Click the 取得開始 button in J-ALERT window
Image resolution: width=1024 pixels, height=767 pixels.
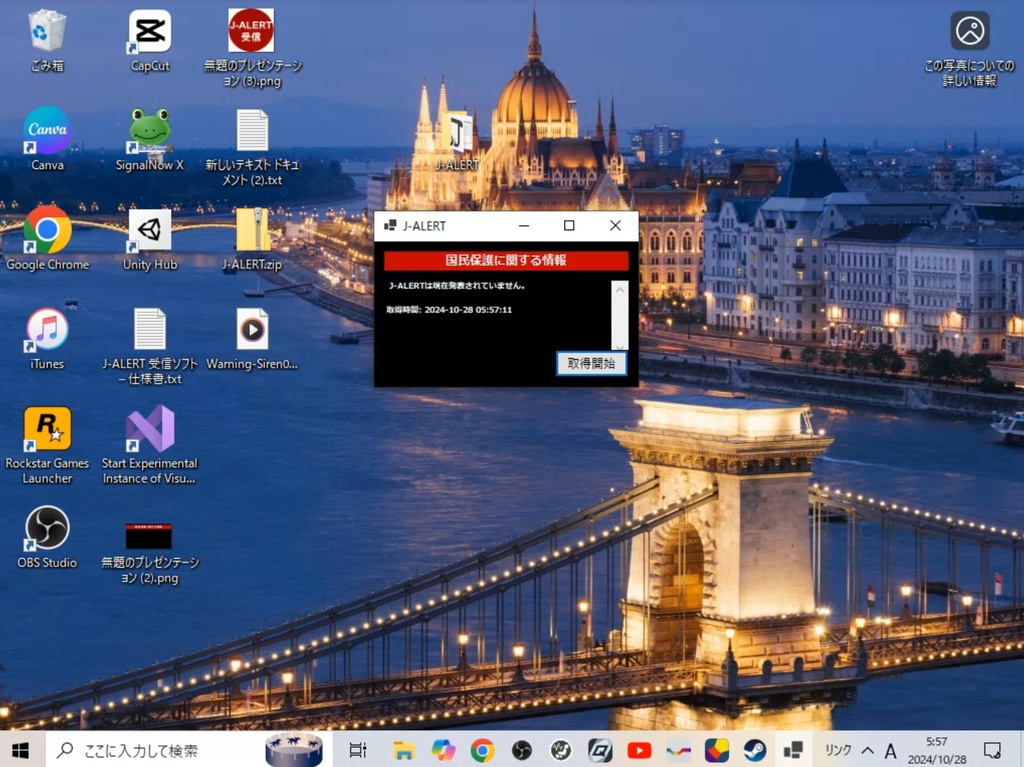click(x=591, y=363)
